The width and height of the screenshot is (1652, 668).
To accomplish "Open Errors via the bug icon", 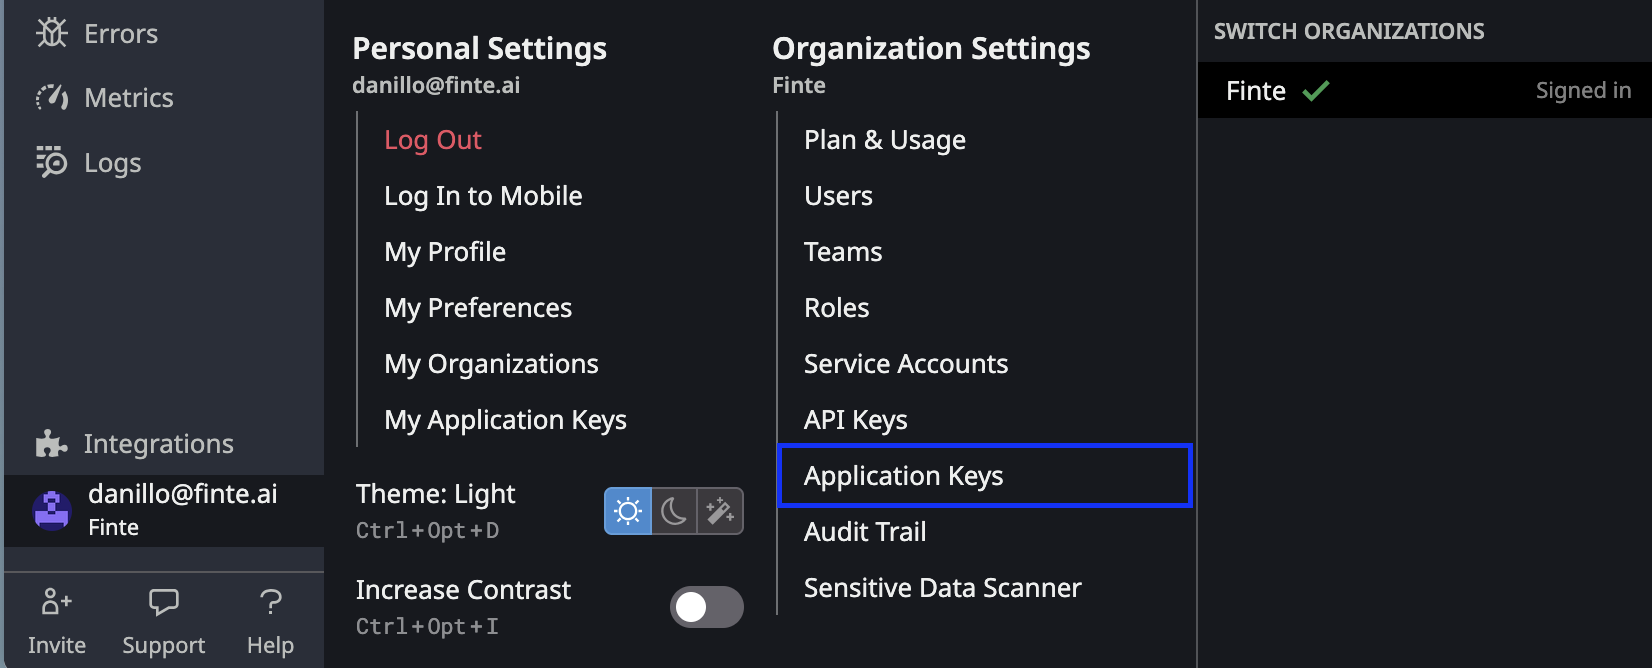I will pyautogui.click(x=52, y=33).
